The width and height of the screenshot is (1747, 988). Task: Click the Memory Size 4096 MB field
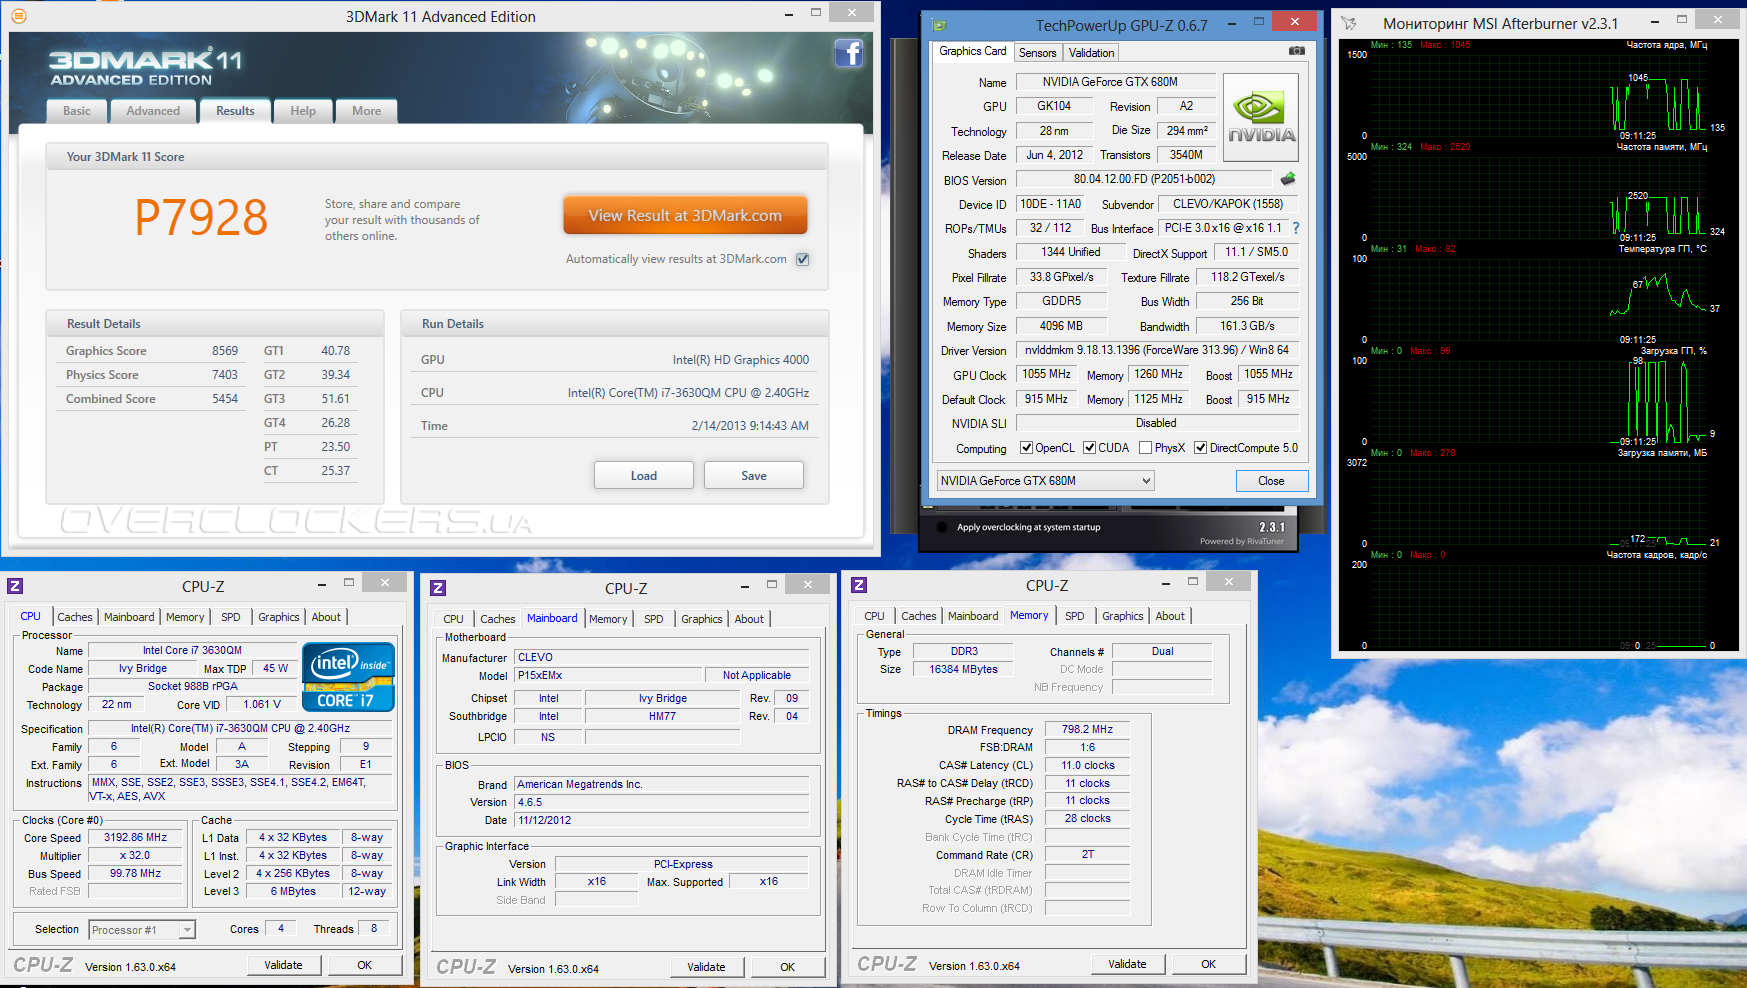1061,326
